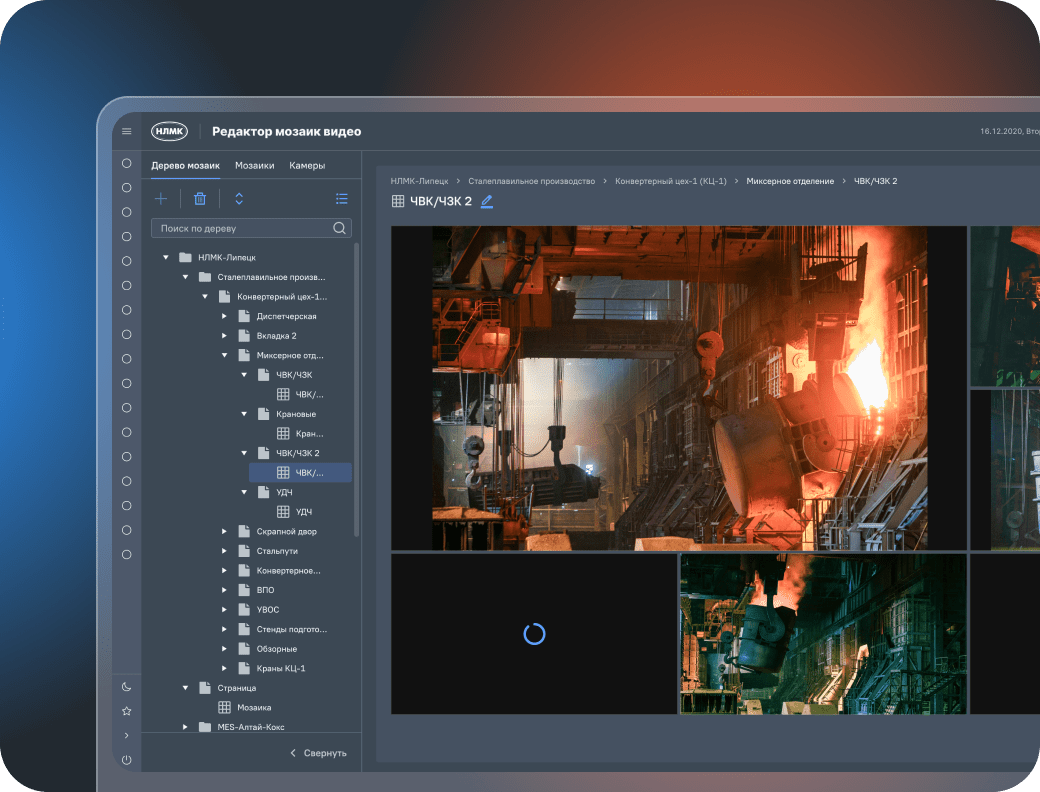The width and height of the screenshot is (1040, 792).
Task: Click the Поиск по дереву search field
Action: [x=240, y=229]
